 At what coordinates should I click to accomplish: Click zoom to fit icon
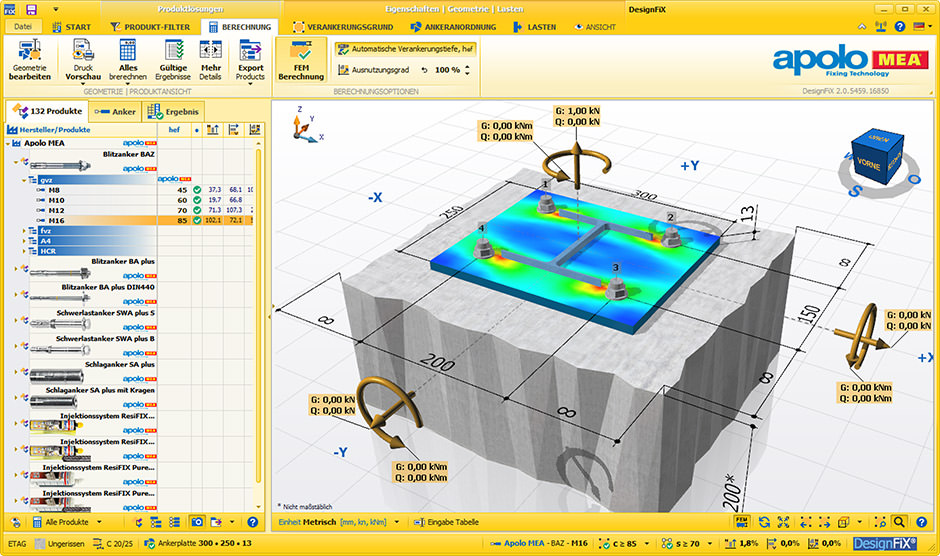pyautogui.click(x=784, y=522)
